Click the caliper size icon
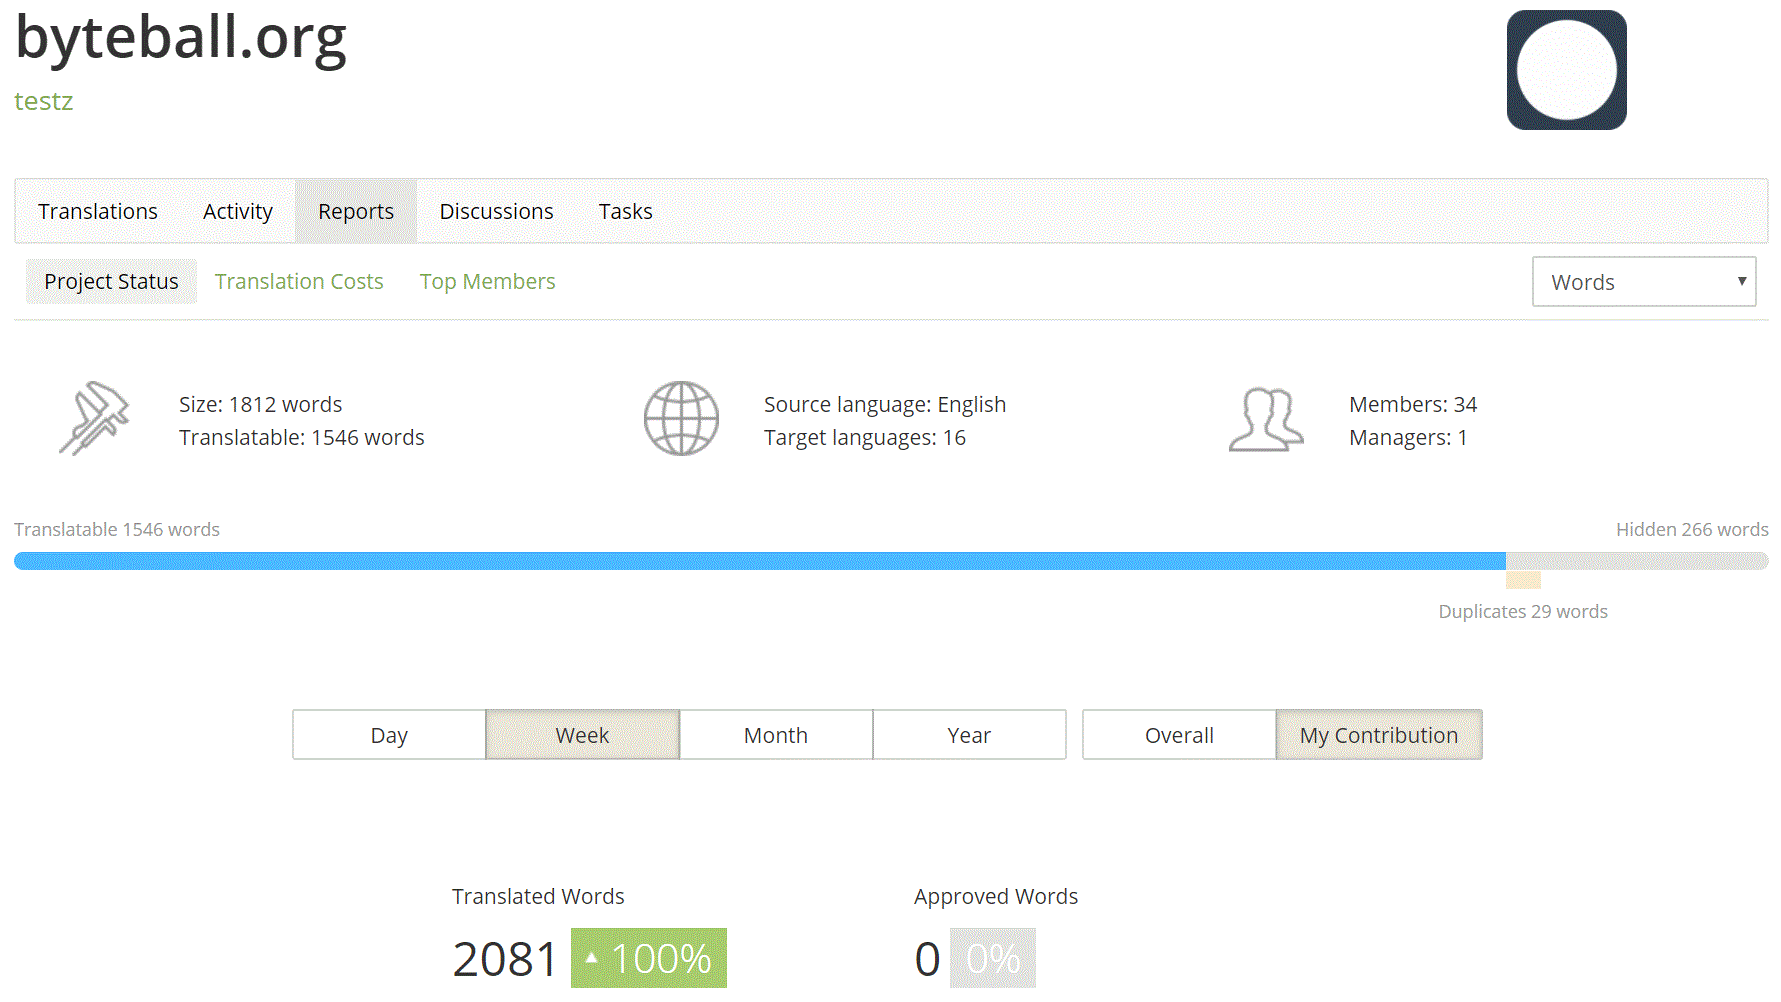This screenshot has height=1002, width=1781. point(94,418)
